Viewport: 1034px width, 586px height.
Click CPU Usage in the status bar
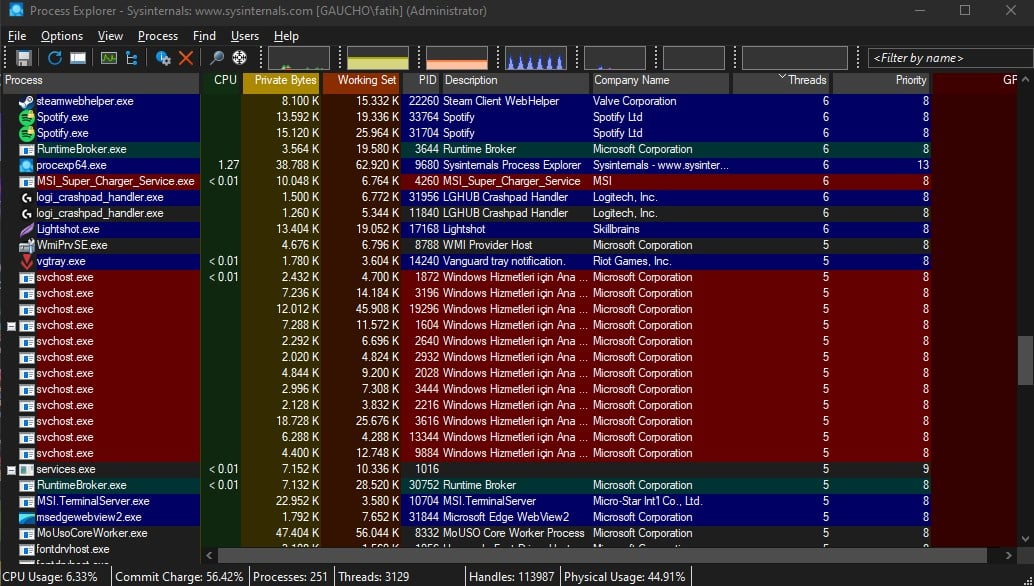[x=50, y=577]
